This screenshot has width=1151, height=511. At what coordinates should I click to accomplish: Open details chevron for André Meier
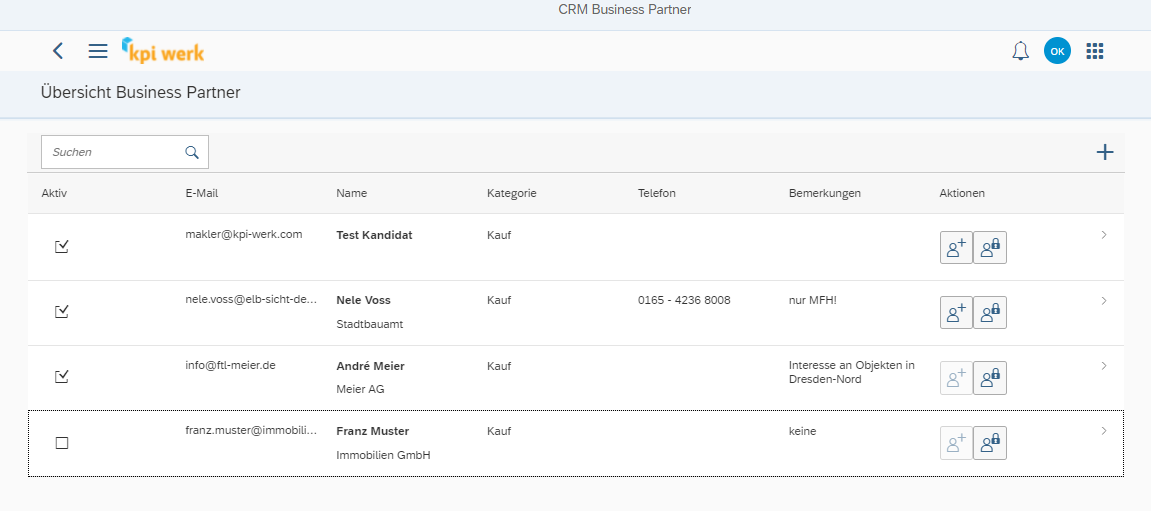(1103, 366)
